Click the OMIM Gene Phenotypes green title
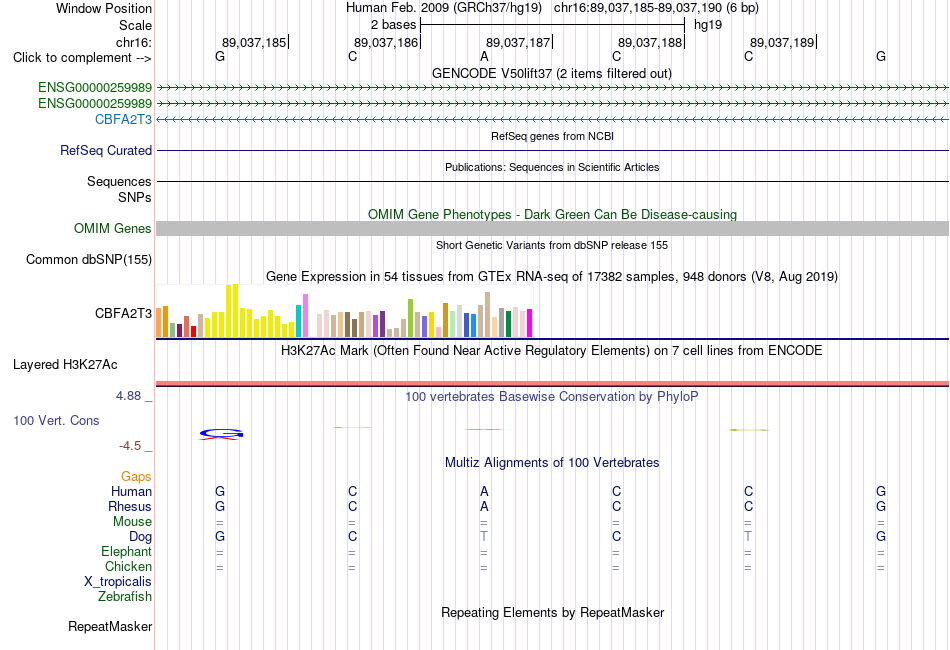This screenshot has height=650, width=950. [x=552, y=214]
